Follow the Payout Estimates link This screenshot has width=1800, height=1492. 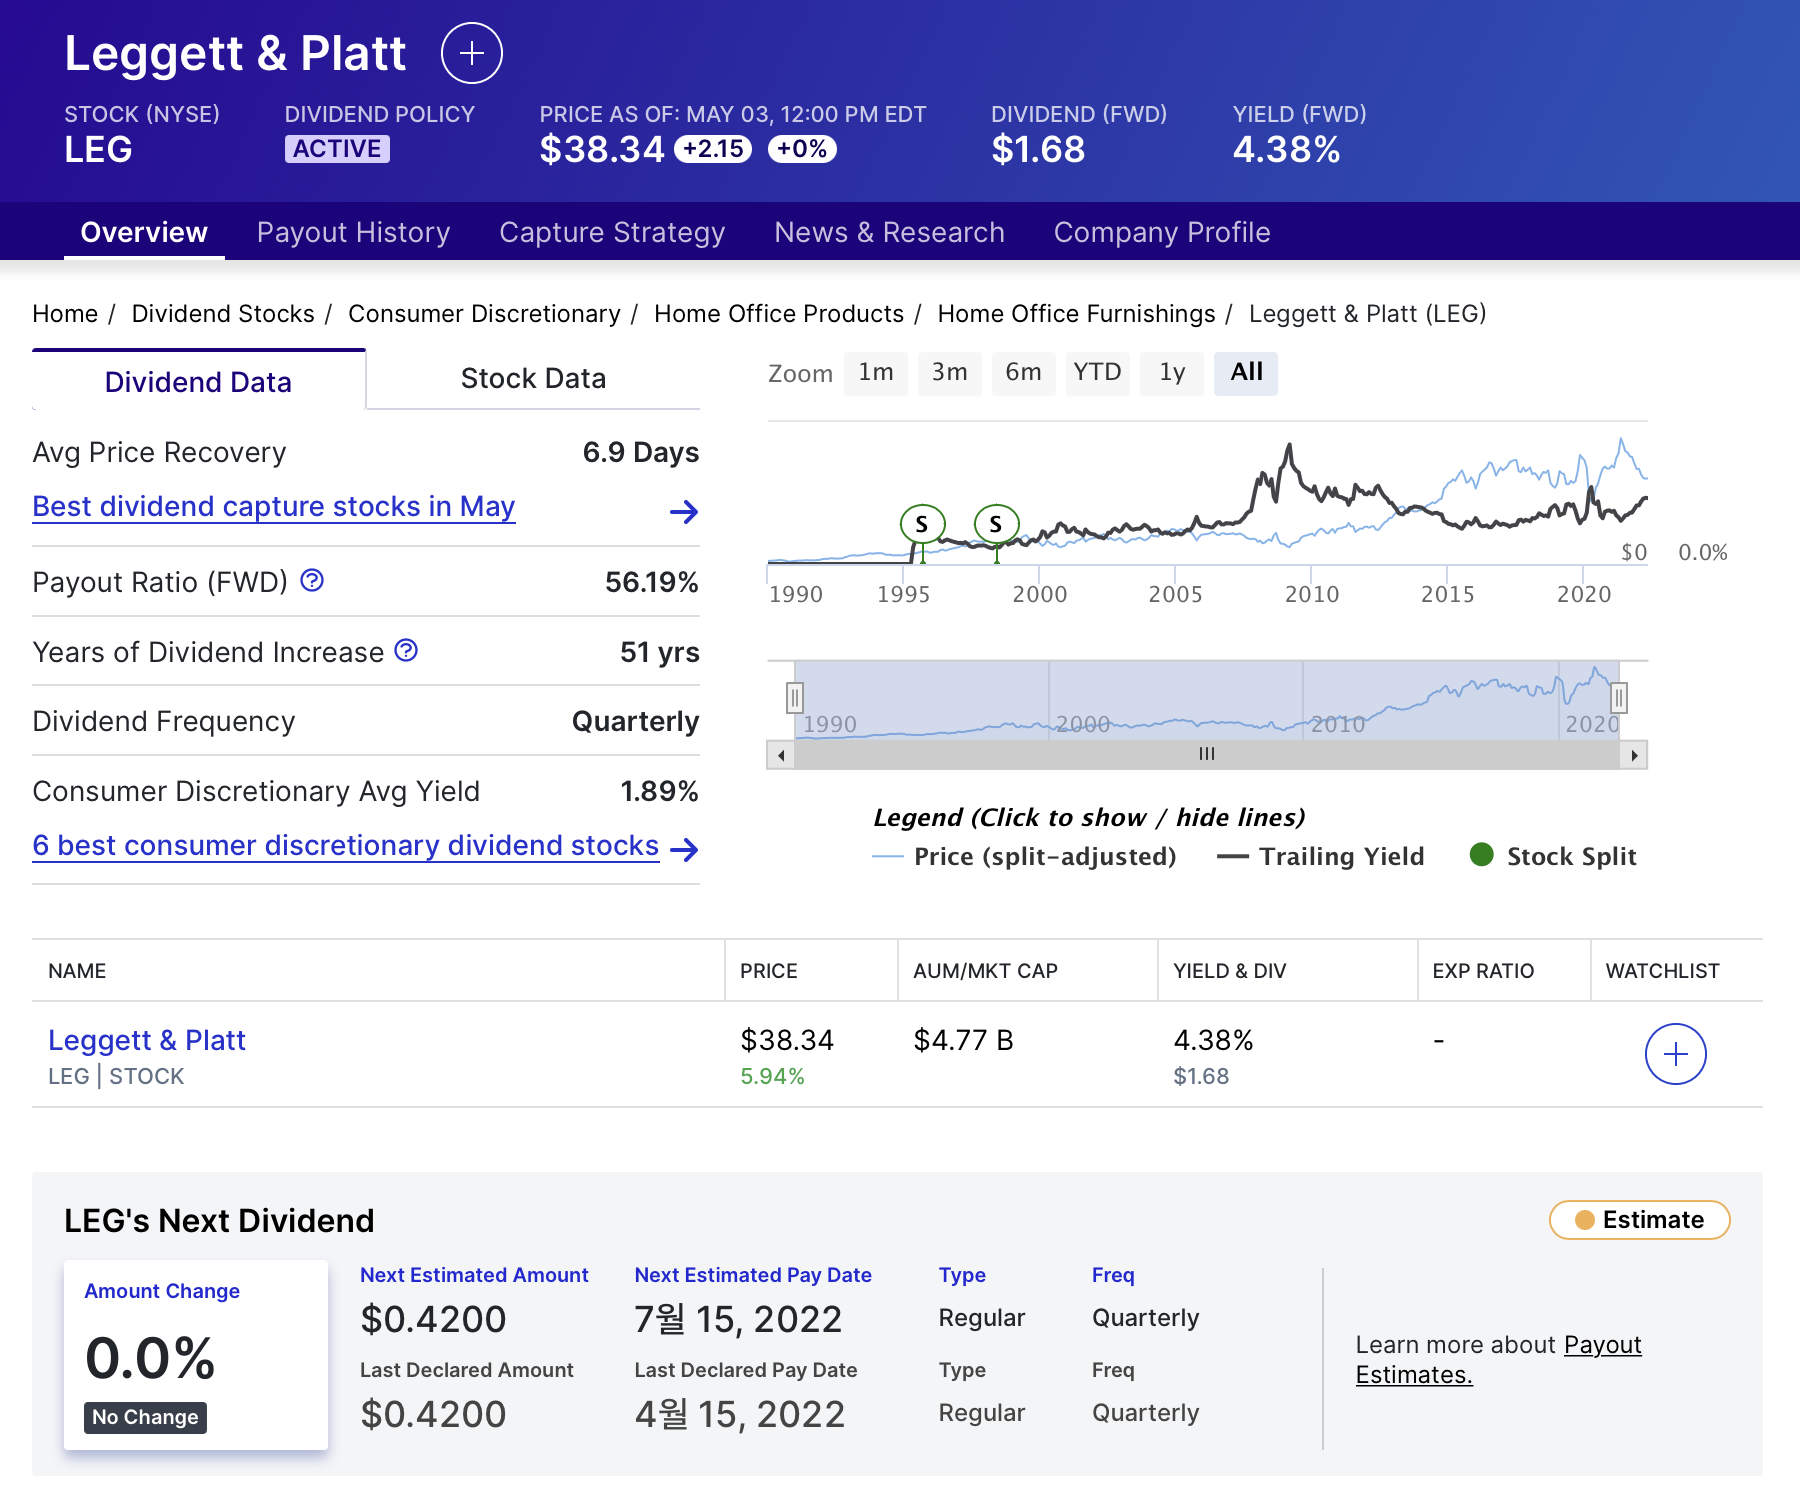1601,1345
